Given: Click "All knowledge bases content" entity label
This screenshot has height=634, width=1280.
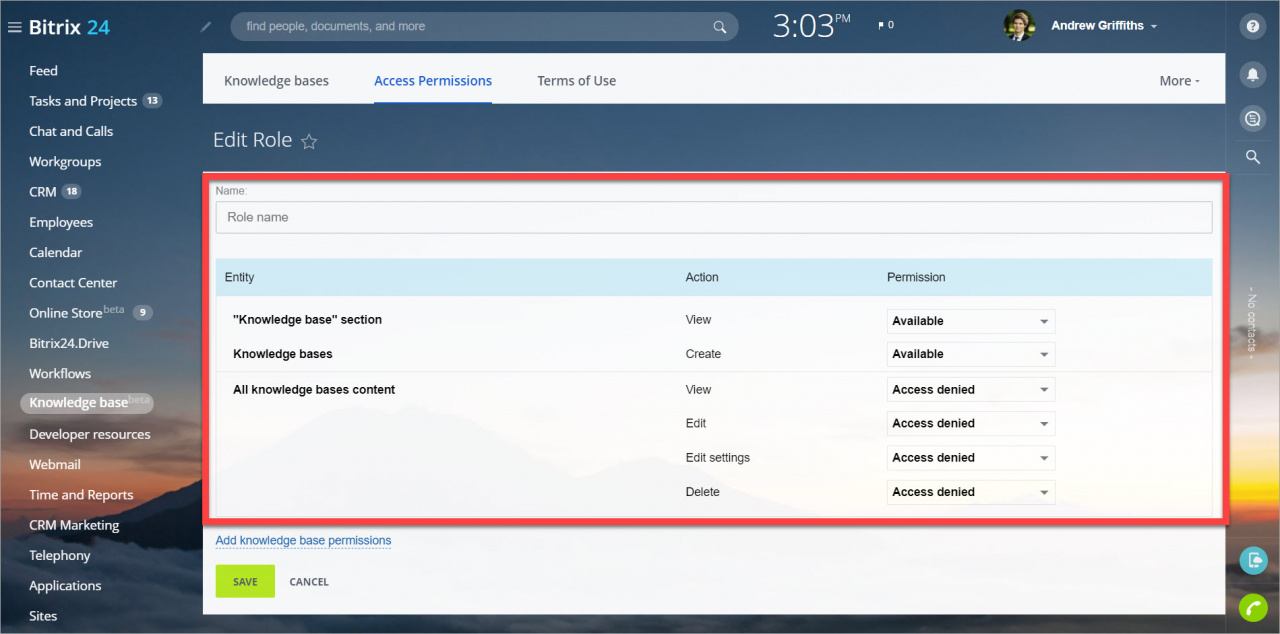Looking at the screenshot, I should [314, 390].
